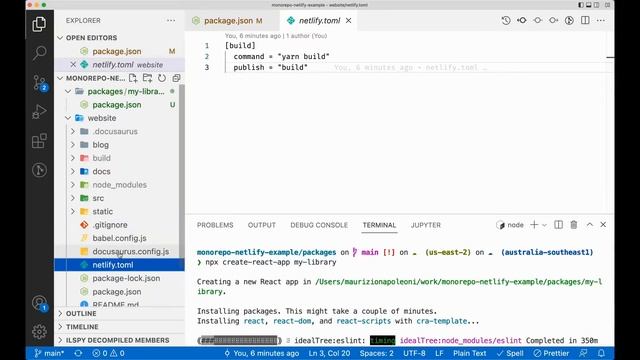Viewport: 640px width, 360px height.
Task: Open editor more actions ellipsis
Action: click(x=601, y=20)
